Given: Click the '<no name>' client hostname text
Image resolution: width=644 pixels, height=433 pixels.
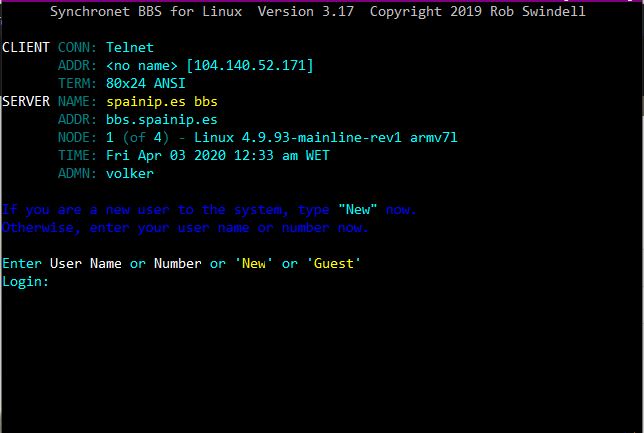Looking at the screenshot, I should point(142,65).
